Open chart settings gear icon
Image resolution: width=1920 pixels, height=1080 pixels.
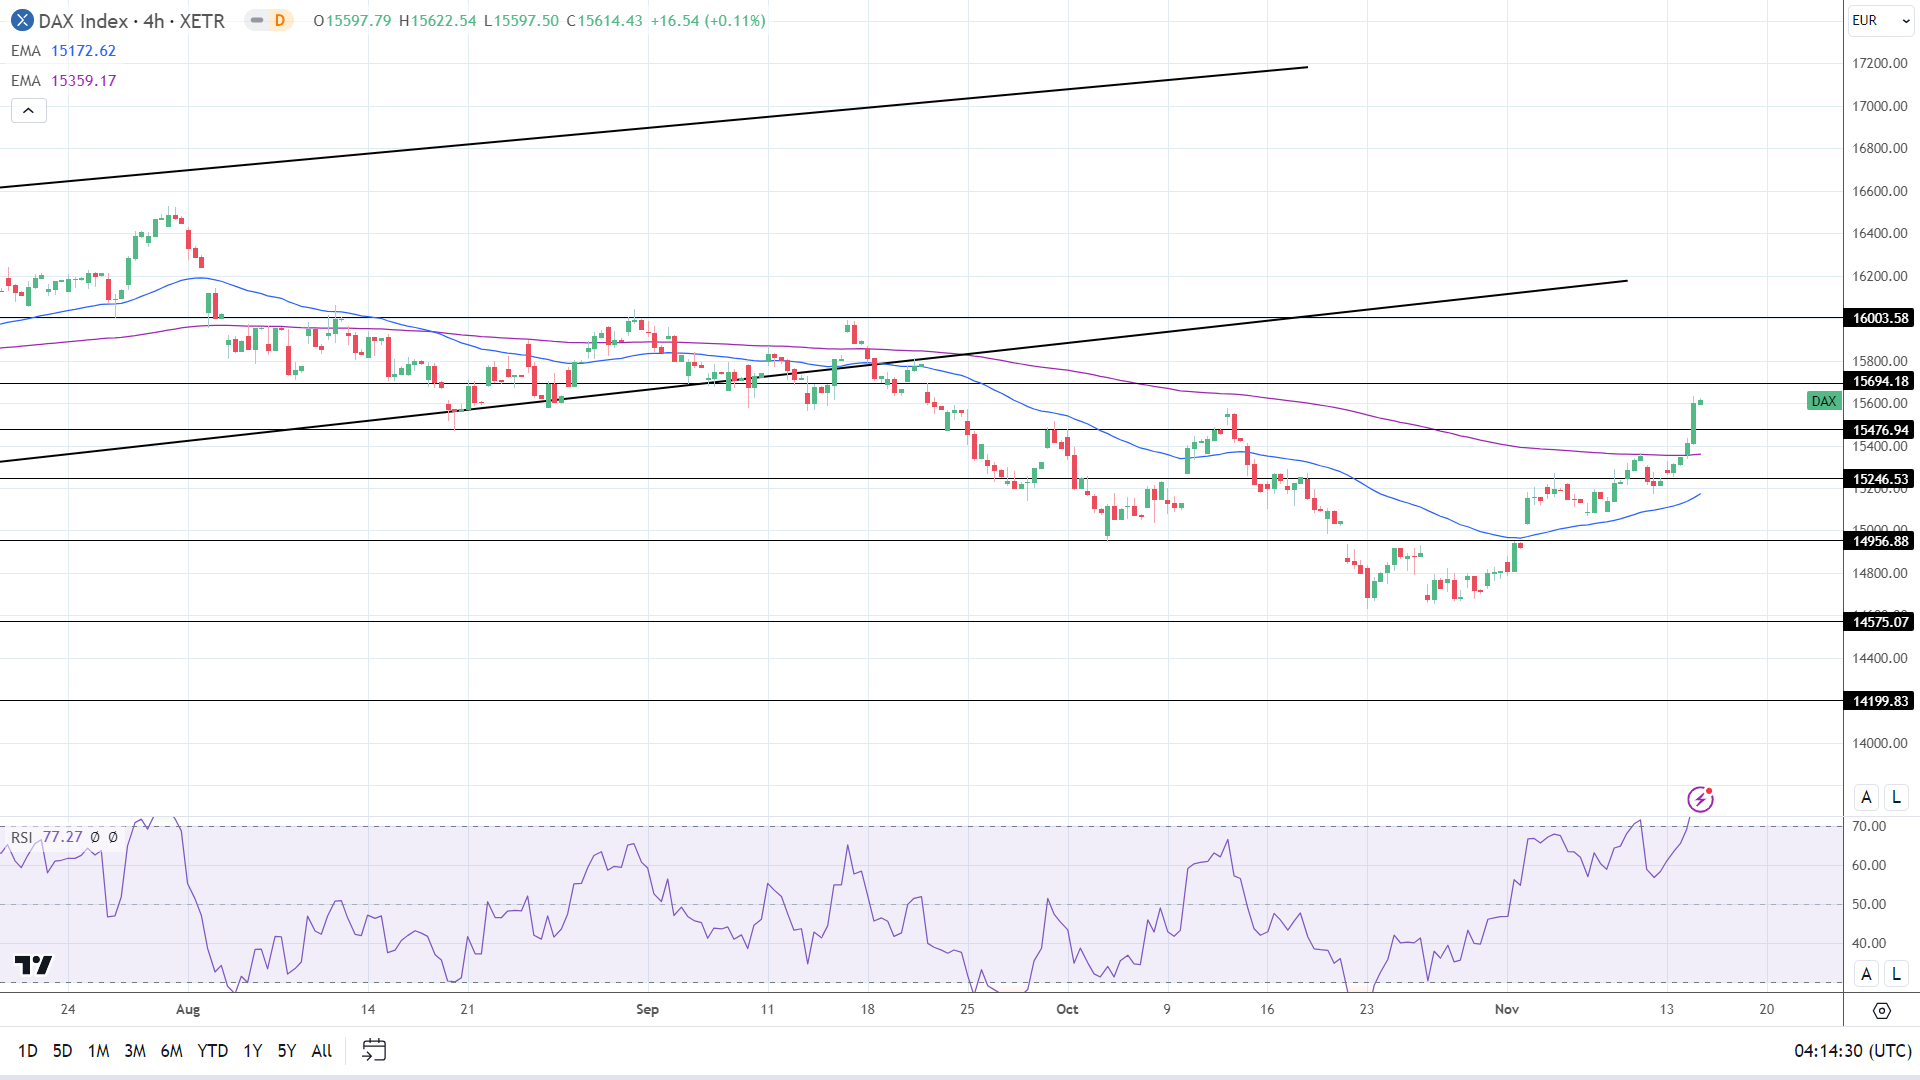pos(1882,1011)
